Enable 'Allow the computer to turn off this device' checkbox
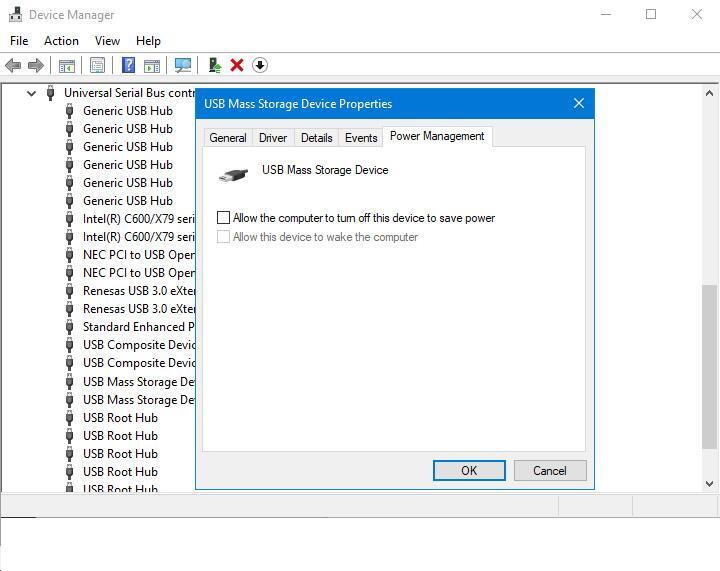720x571 pixels. (x=224, y=218)
